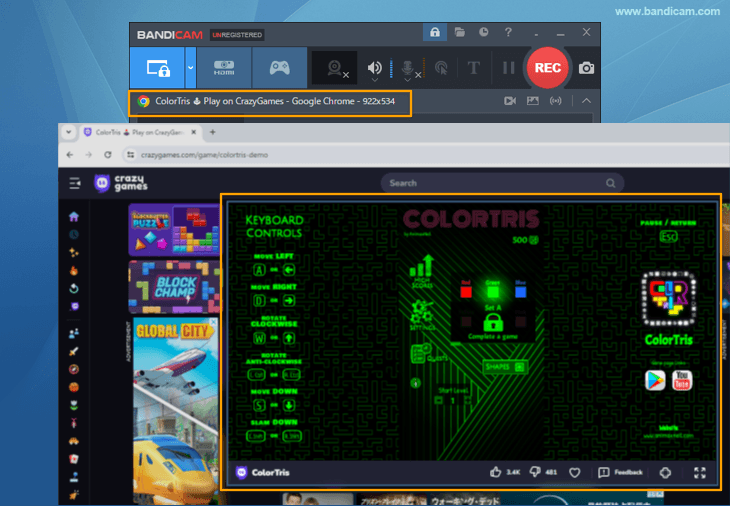
Task: Click the lock icon in Bandicam title bar
Action: click(435, 32)
